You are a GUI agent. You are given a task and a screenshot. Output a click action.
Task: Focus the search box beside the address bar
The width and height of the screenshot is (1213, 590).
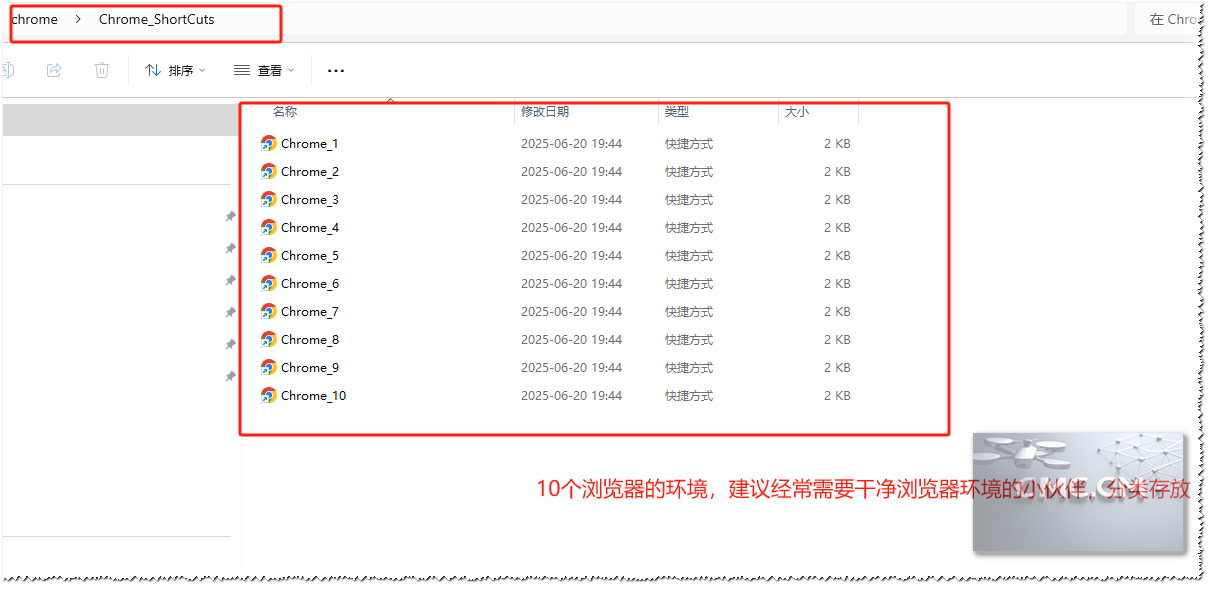1170,19
